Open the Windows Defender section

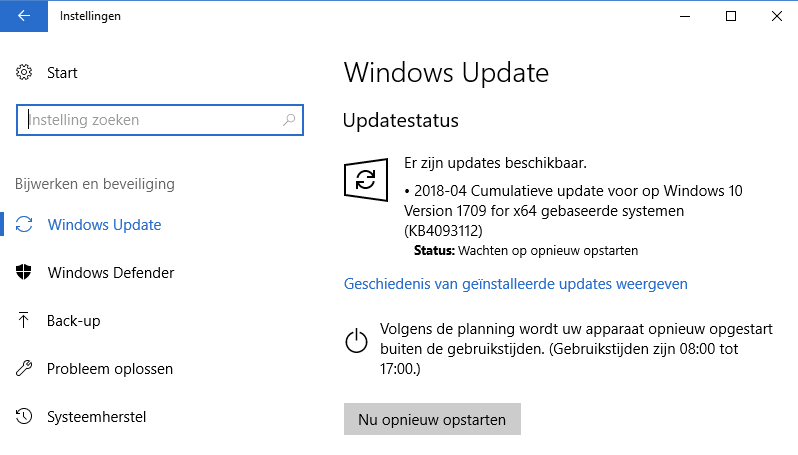coord(110,273)
